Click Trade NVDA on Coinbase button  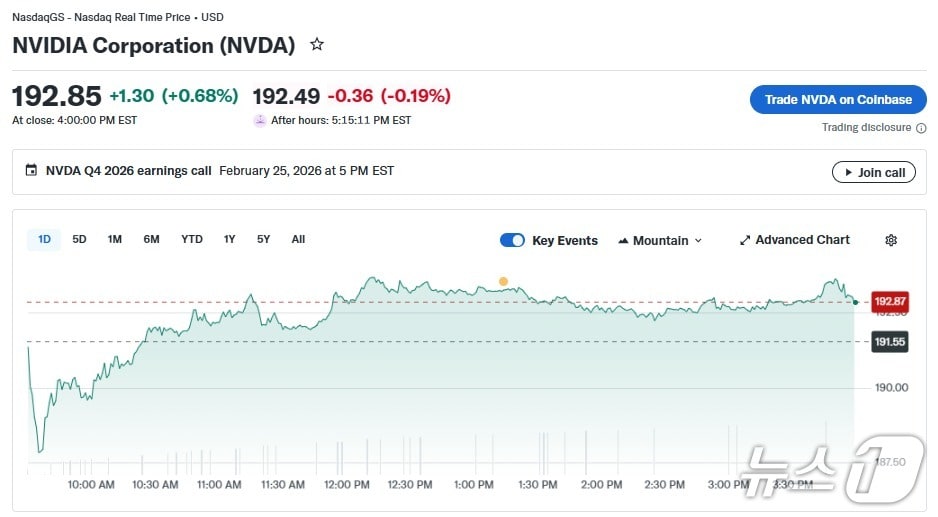pyautogui.click(x=838, y=100)
